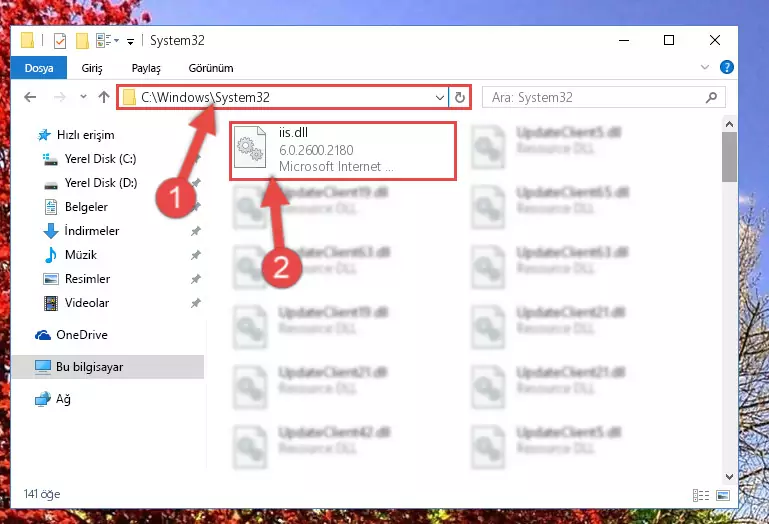Click the vertical scrollbar thumb
769x524 pixels.
pos(729,157)
